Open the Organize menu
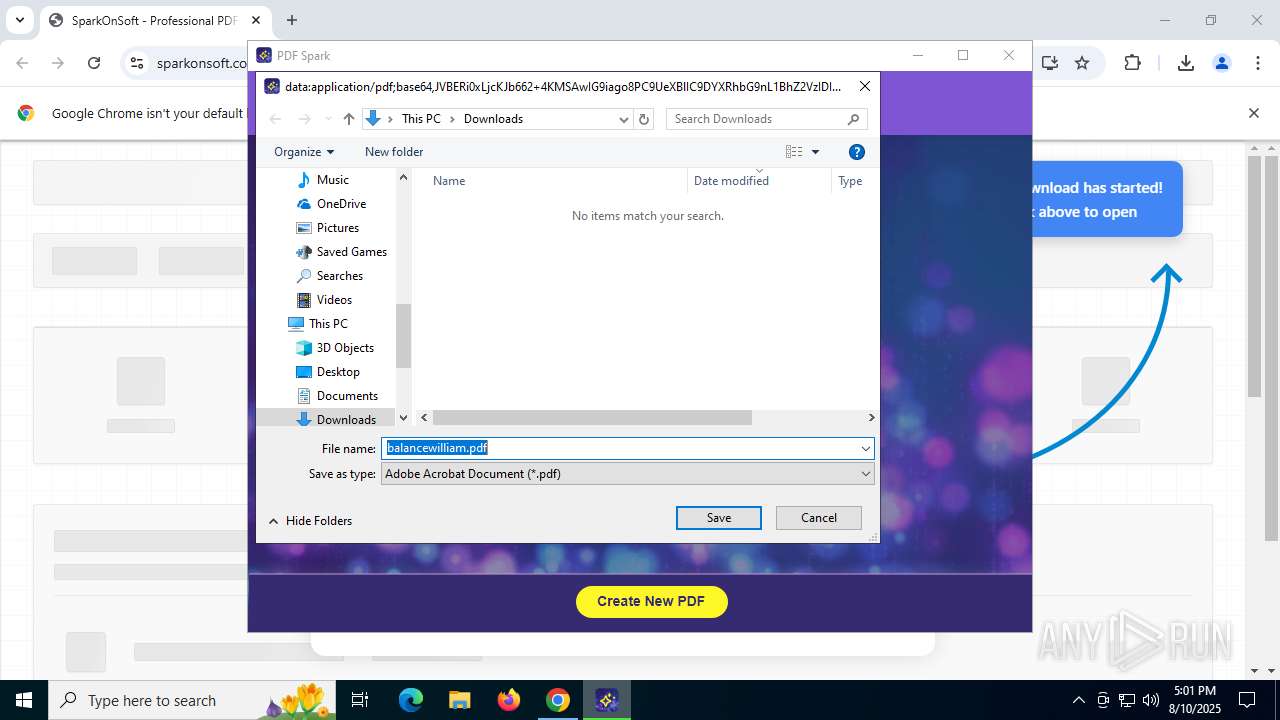Screen dimensions: 1280x720 pos(304,152)
